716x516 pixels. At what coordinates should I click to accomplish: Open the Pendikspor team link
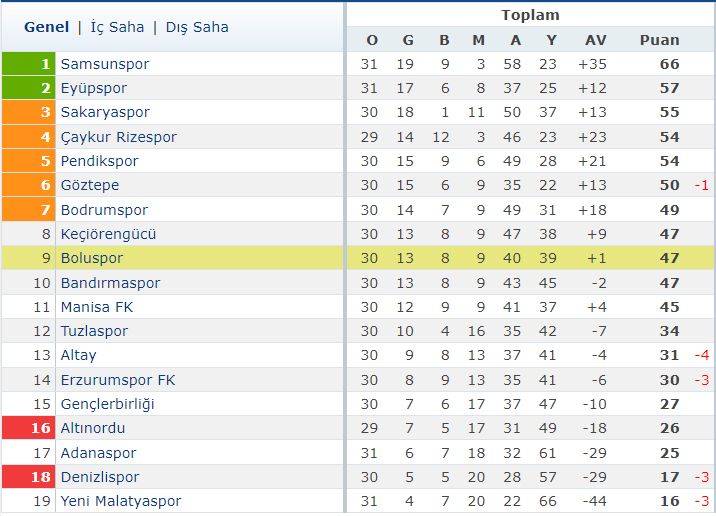(100, 161)
